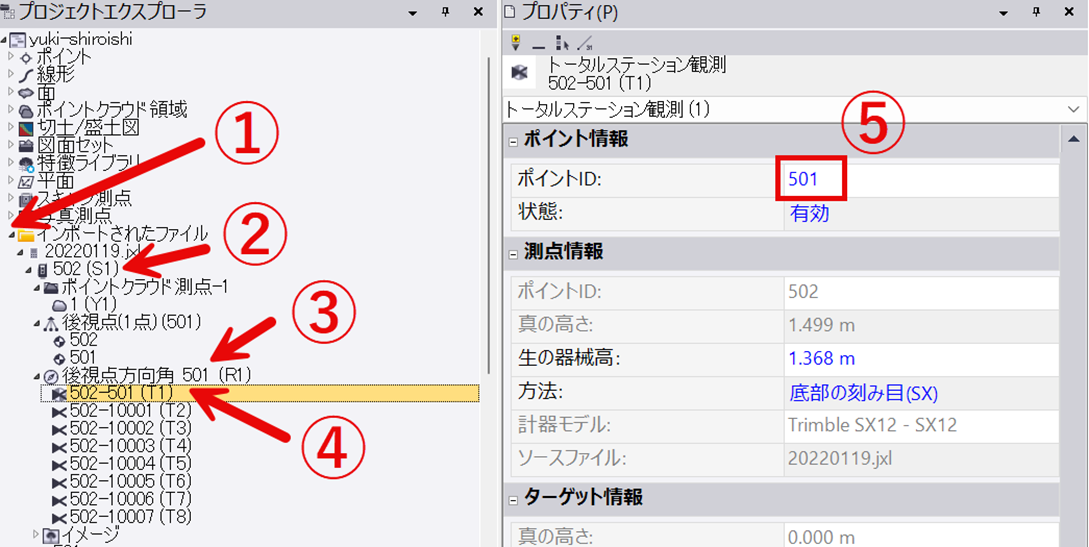Viewport: 1089px width, 547px height.
Task: Expand the 切土/盛土図 node
Action: click(x=11, y=127)
